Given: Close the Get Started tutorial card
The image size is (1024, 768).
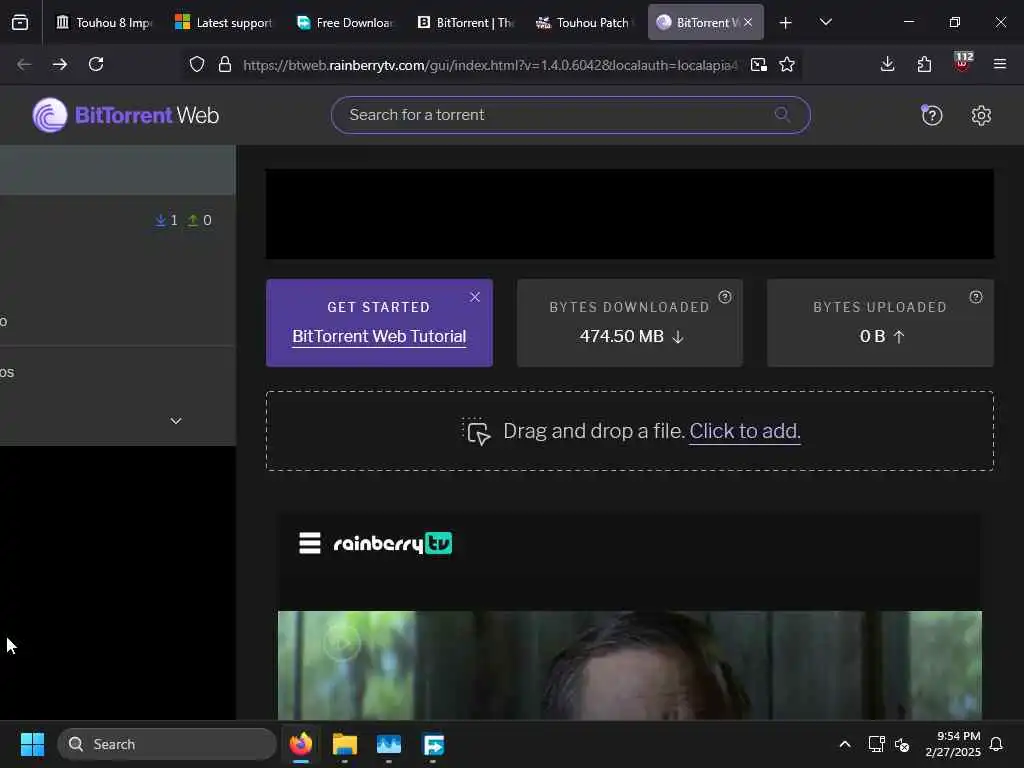Looking at the screenshot, I should point(475,297).
